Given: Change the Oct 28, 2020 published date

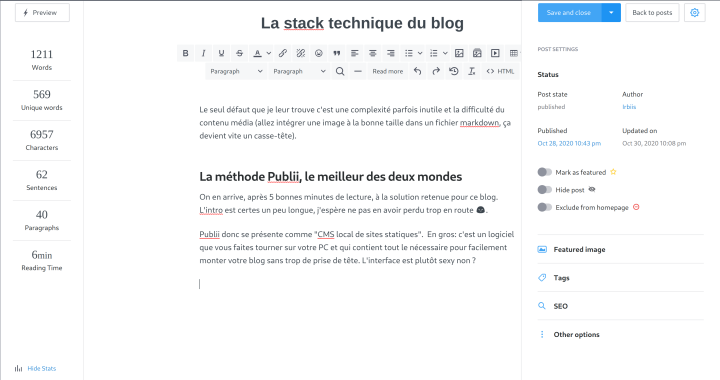Looking at the screenshot, I should tap(569, 143).
